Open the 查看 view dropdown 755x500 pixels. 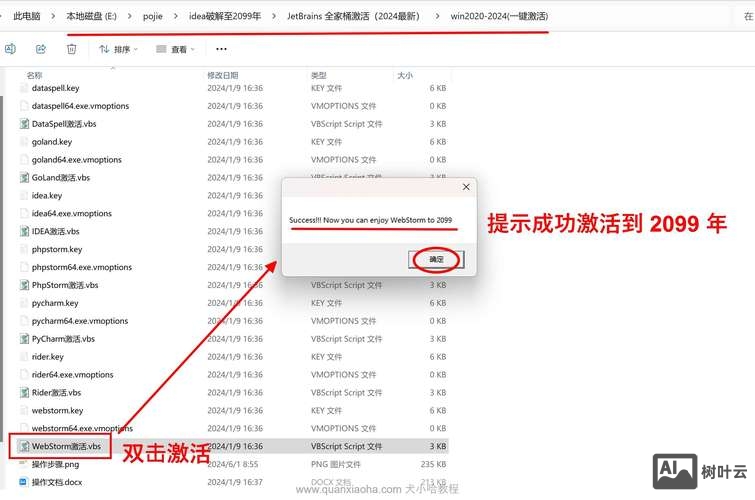point(175,49)
